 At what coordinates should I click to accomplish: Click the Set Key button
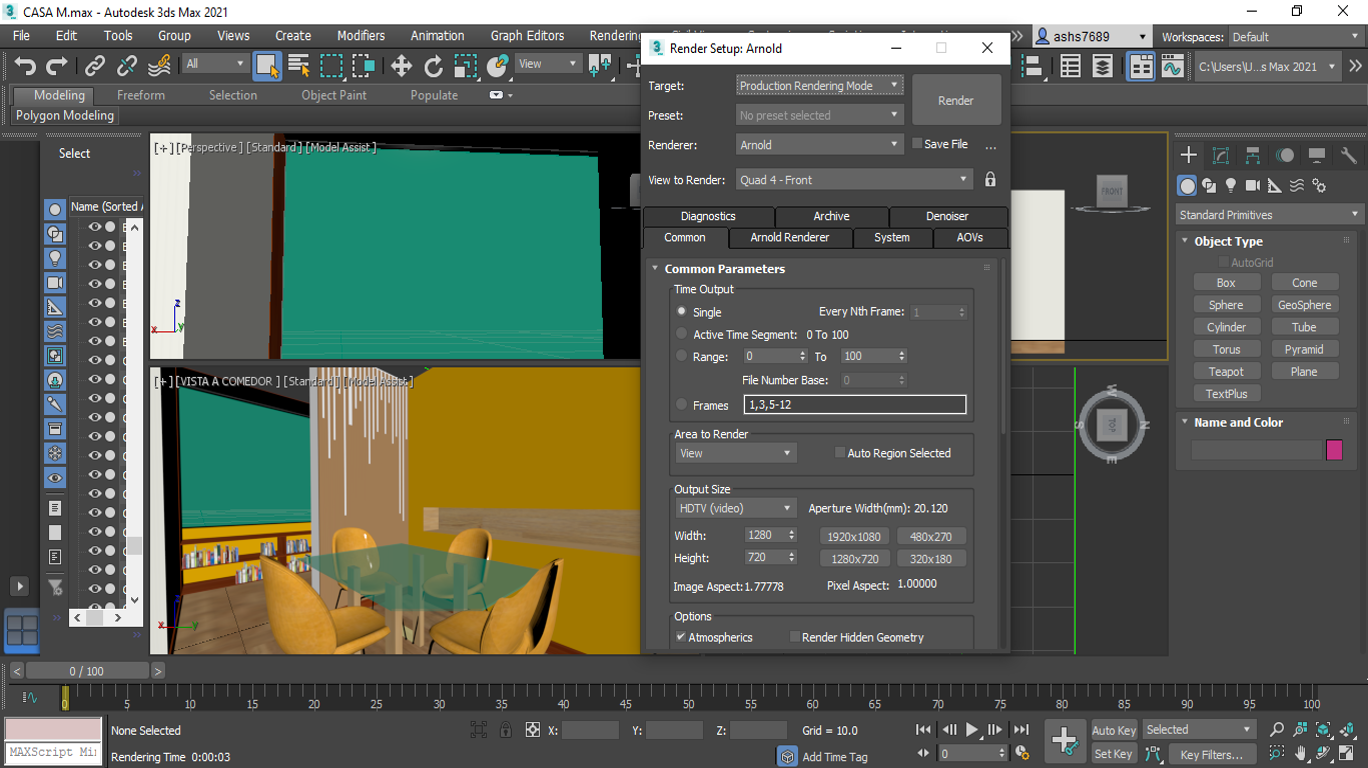point(1114,754)
